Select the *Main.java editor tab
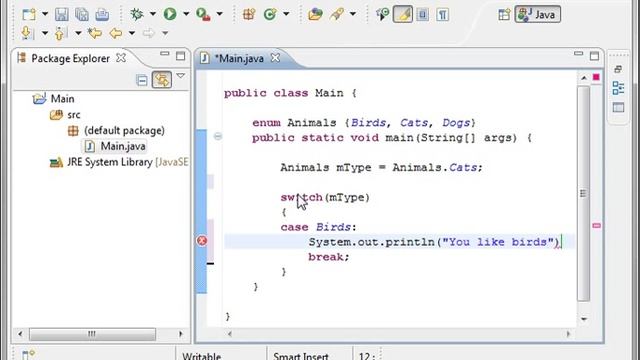 (239, 58)
